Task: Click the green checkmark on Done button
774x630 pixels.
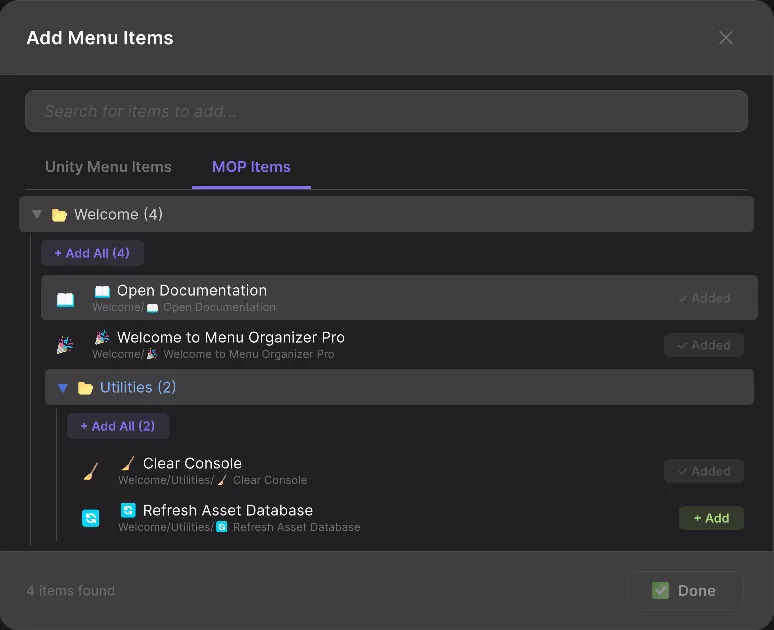Action: pyautogui.click(x=660, y=591)
